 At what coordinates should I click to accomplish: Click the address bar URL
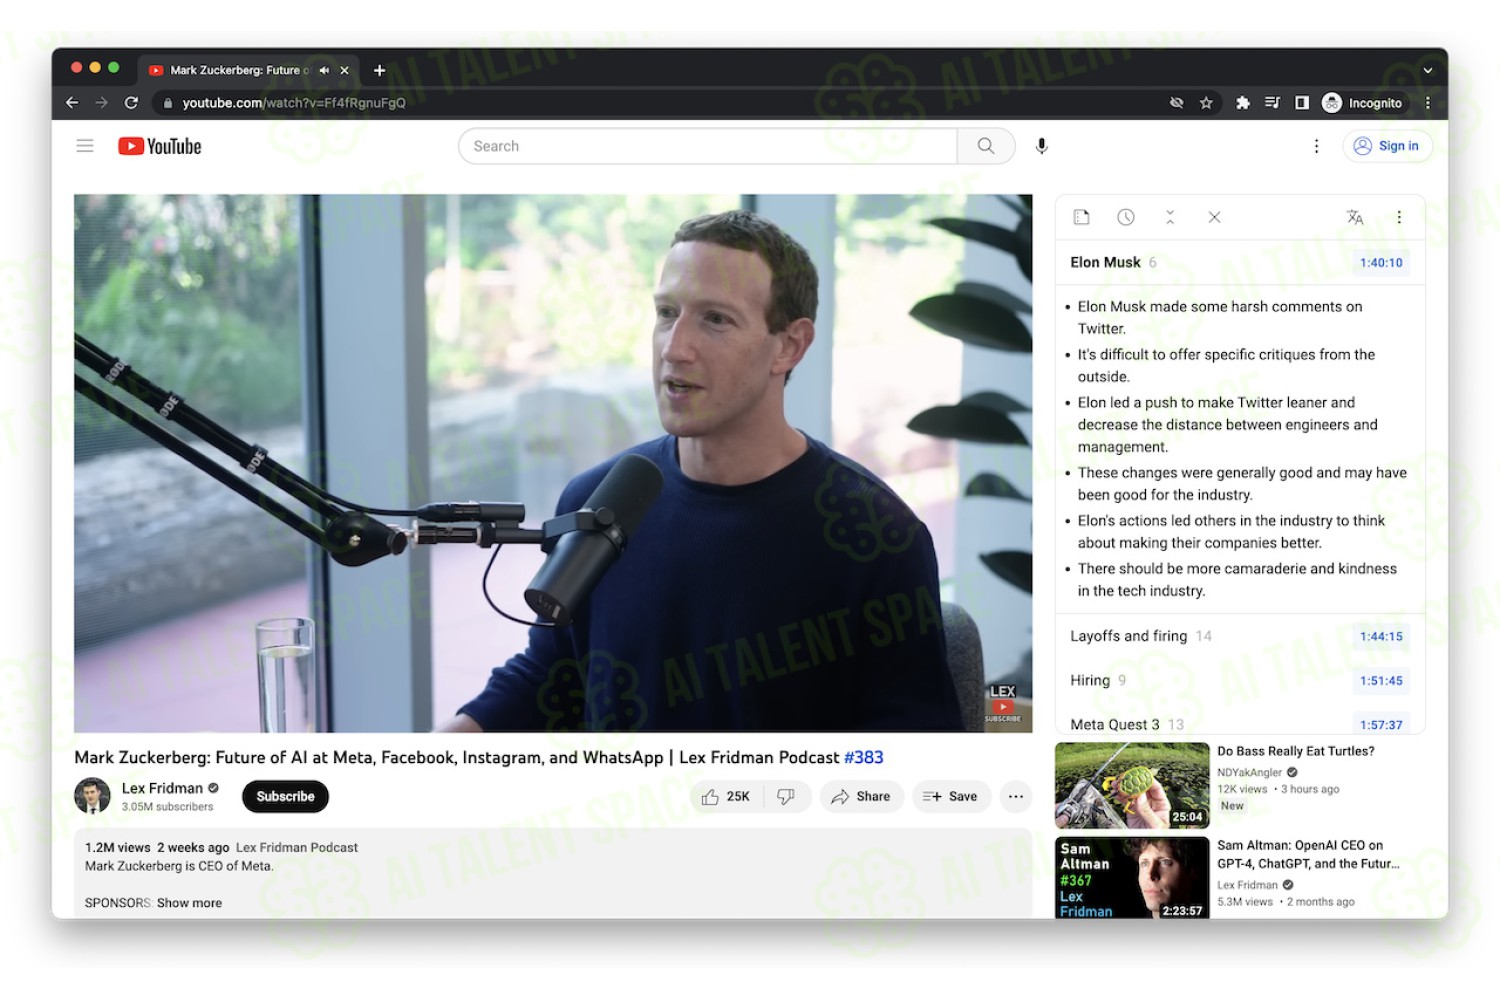coord(294,102)
